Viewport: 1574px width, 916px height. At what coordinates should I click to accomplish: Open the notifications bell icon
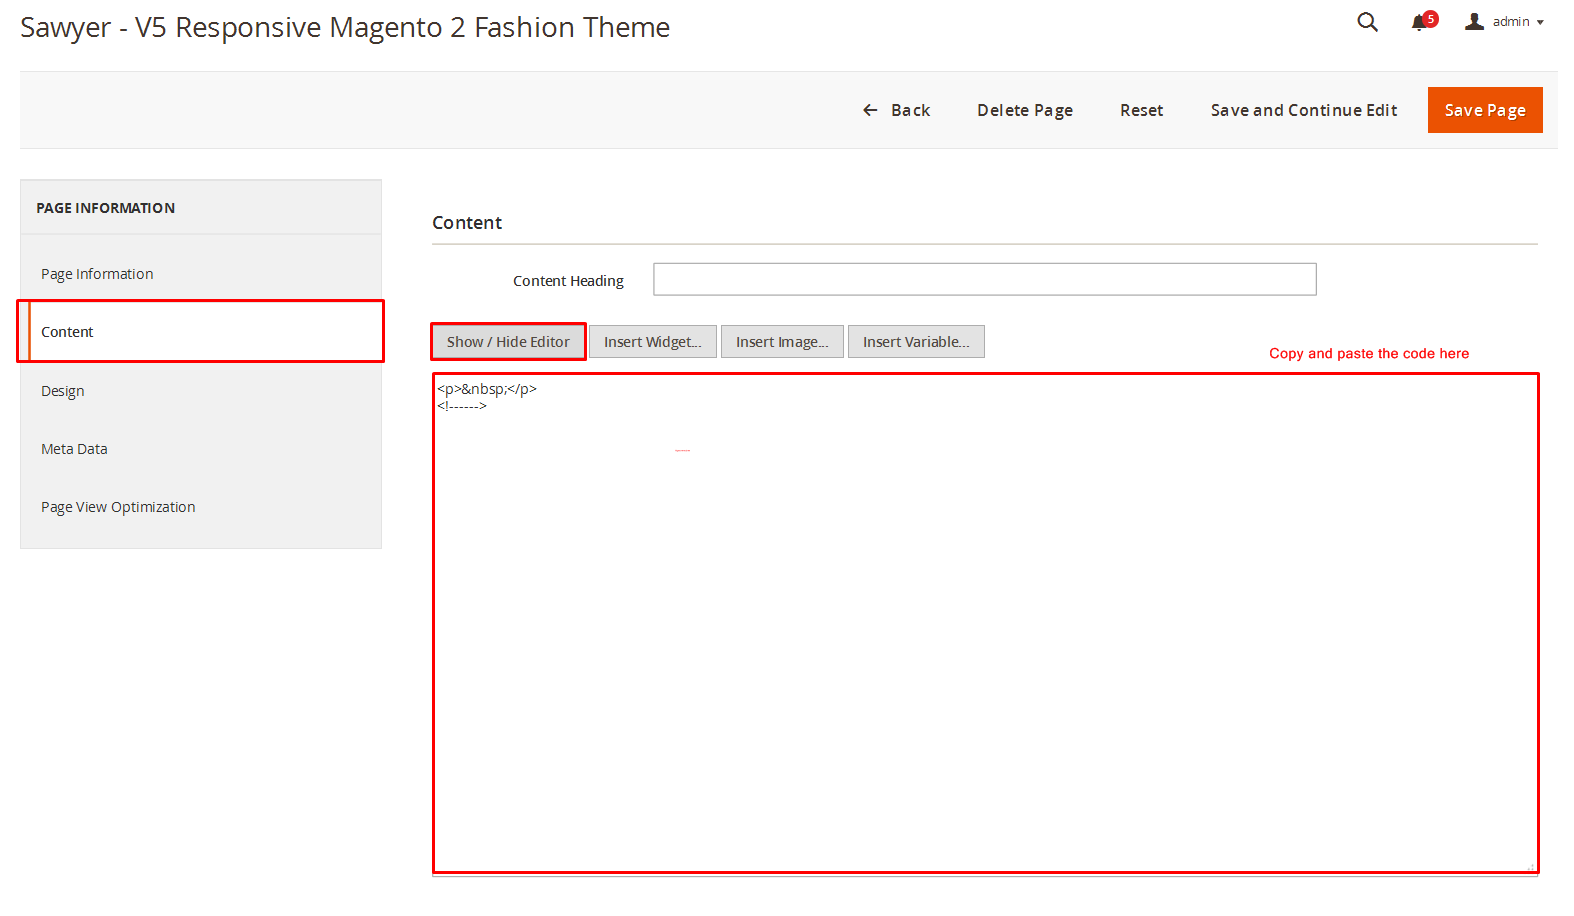pos(1420,22)
